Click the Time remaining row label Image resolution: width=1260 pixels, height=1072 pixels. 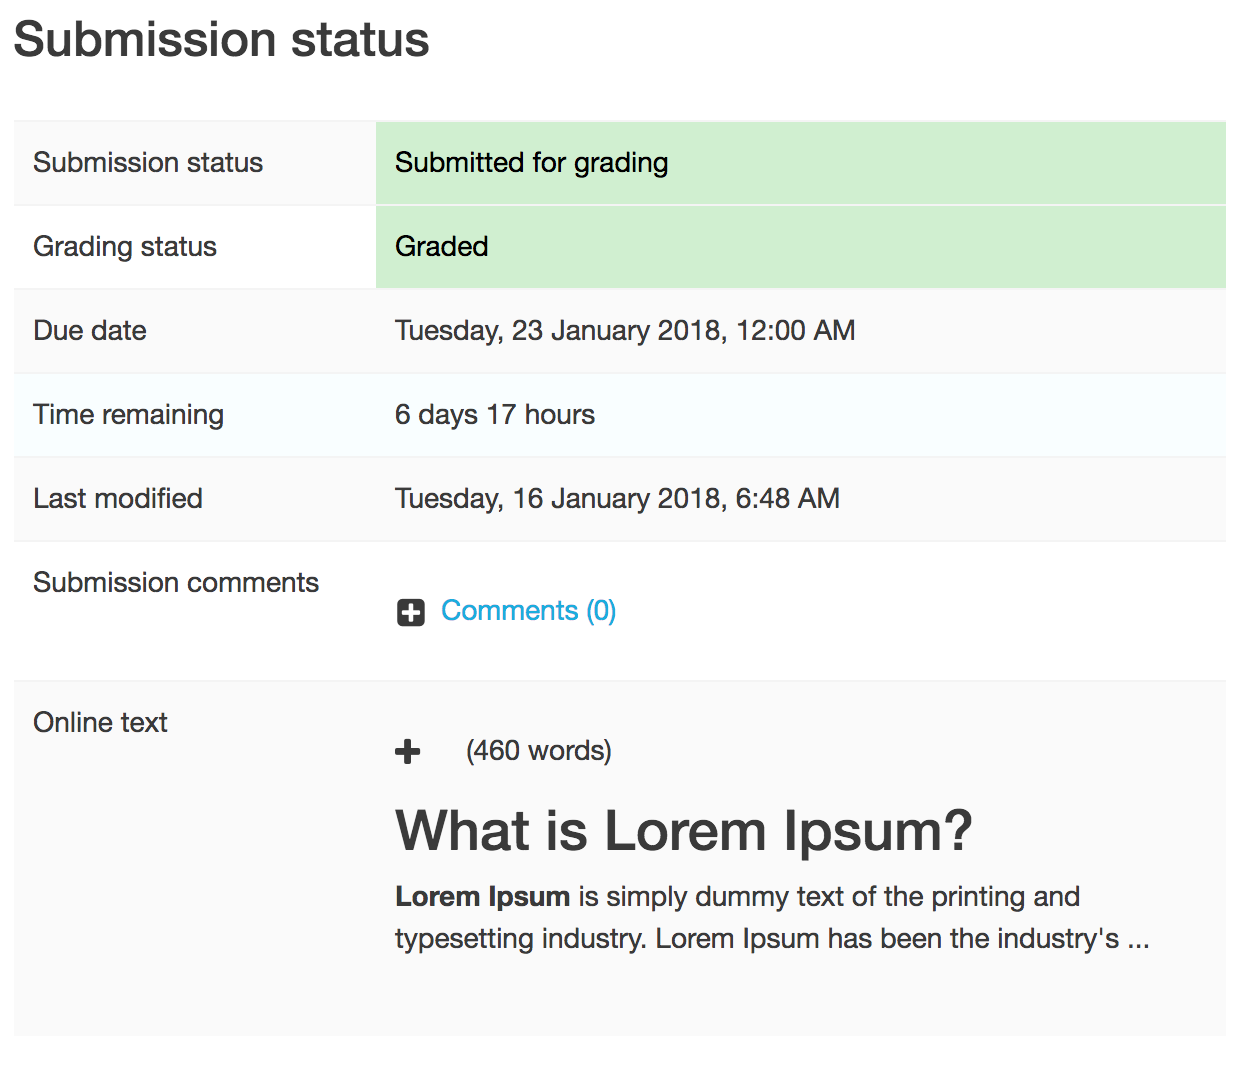tap(128, 415)
